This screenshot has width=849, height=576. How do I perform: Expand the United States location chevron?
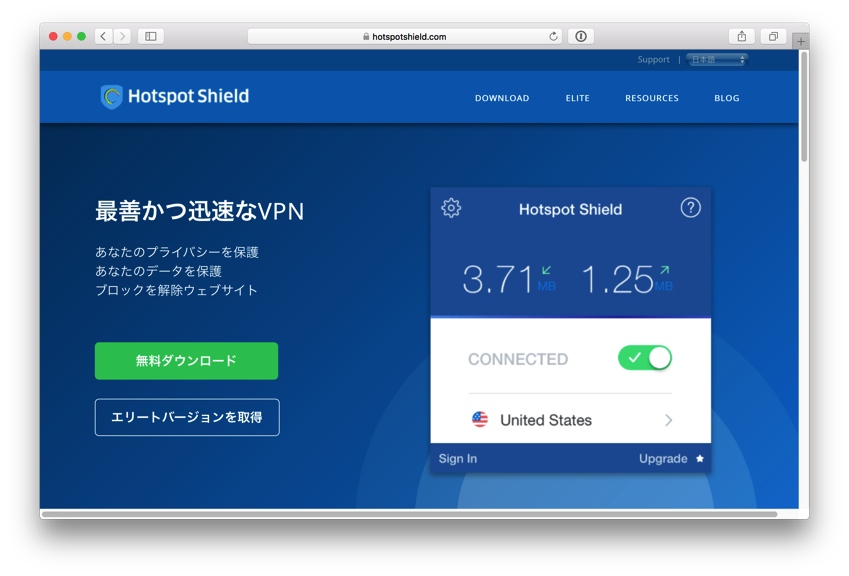click(669, 420)
